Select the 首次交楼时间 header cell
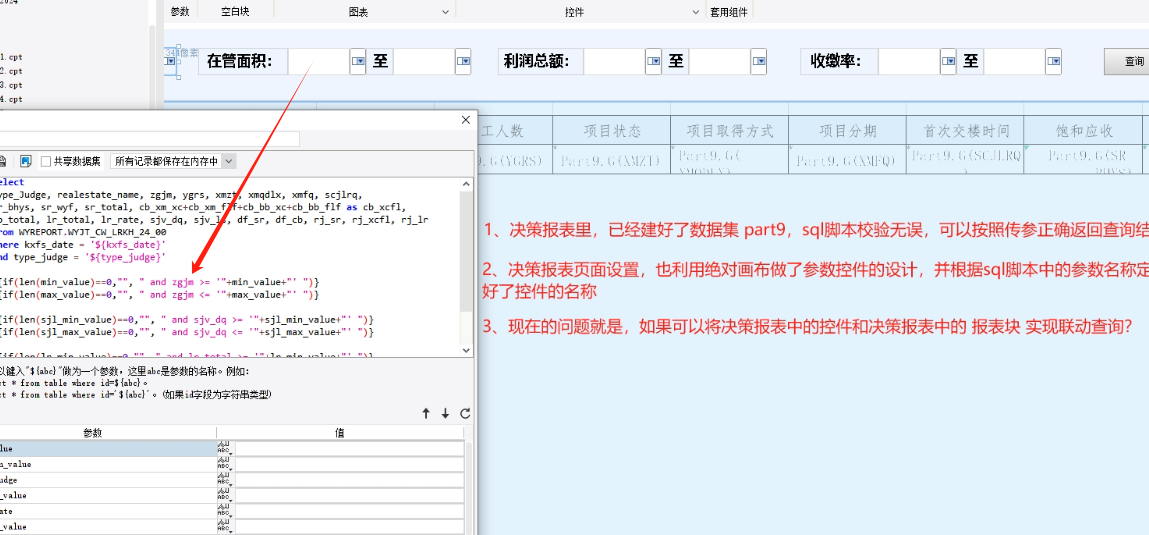 coord(964,130)
